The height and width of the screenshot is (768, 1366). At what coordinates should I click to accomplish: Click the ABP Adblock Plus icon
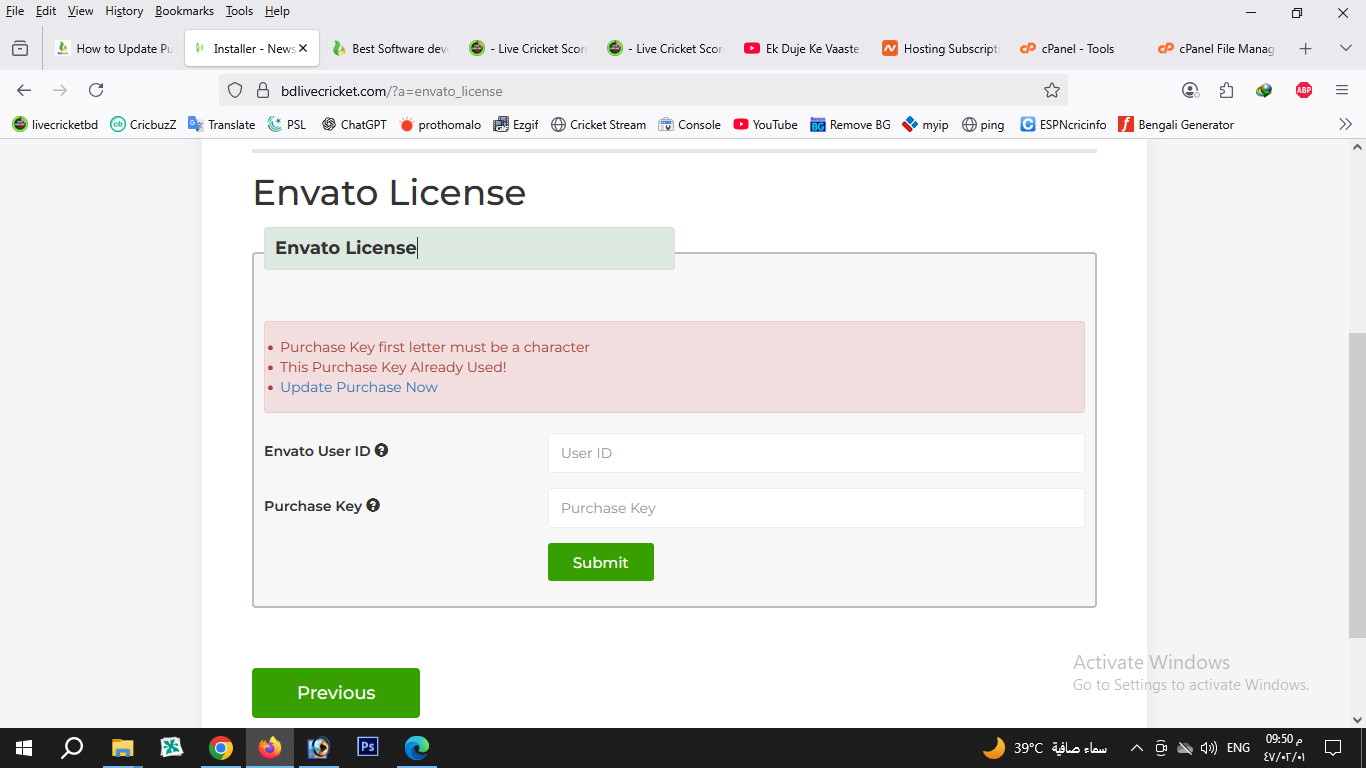(1303, 90)
